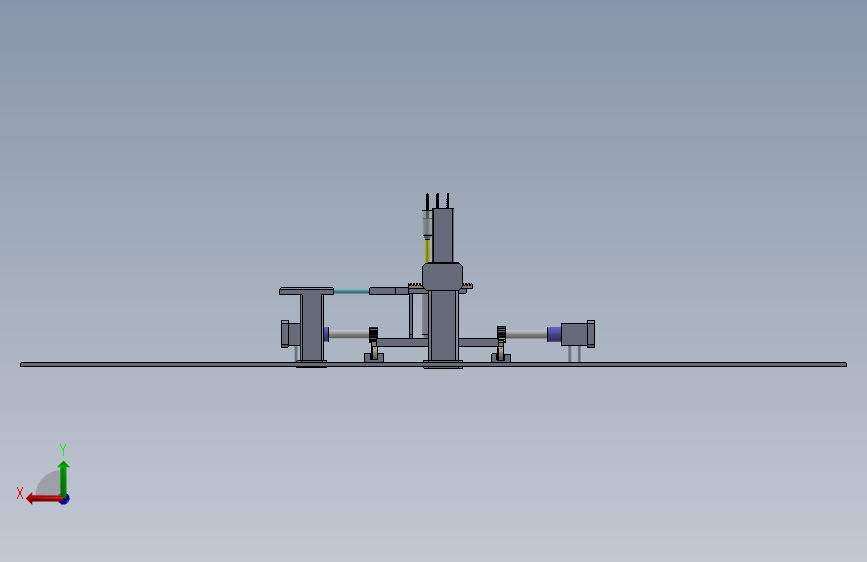Click the red X axis arrow of the triad
This screenshot has width=867, height=562.
pyautogui.click(x=44, y=499)
